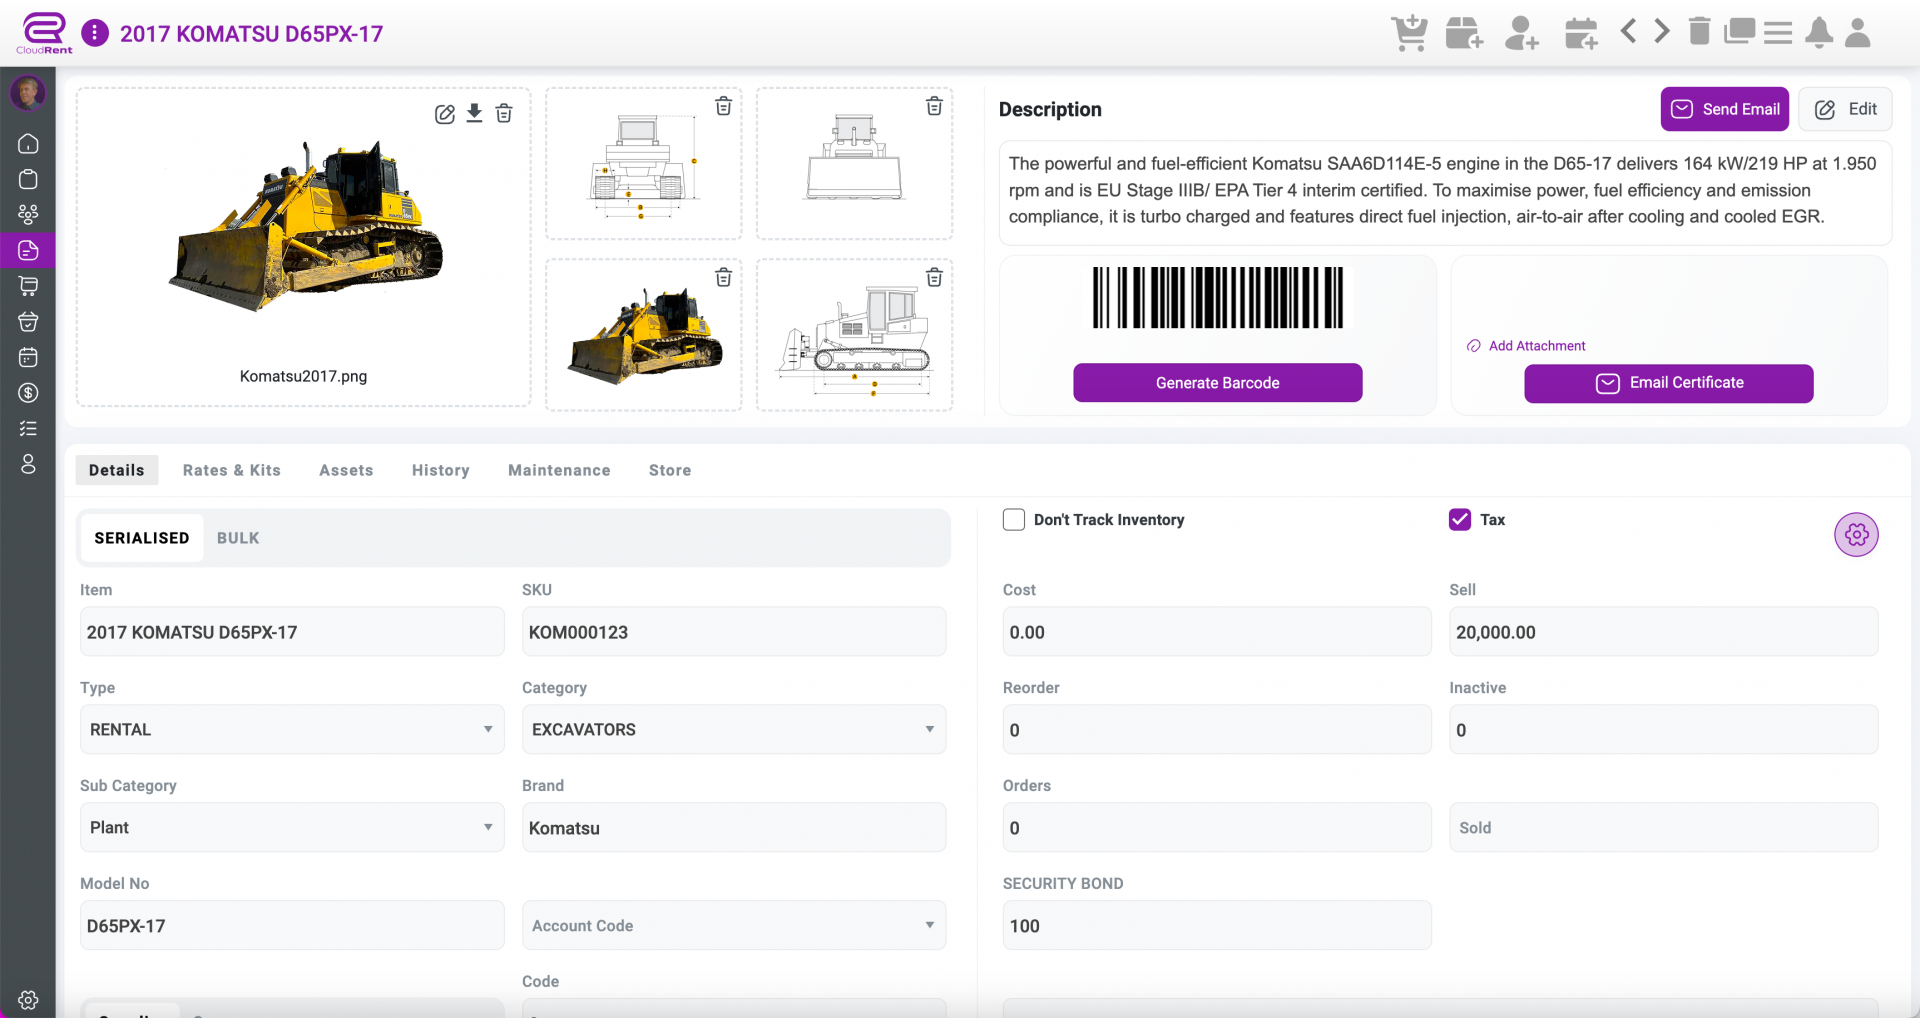
Task: Click the Send Email button
Action: [x=1725, y=109]
